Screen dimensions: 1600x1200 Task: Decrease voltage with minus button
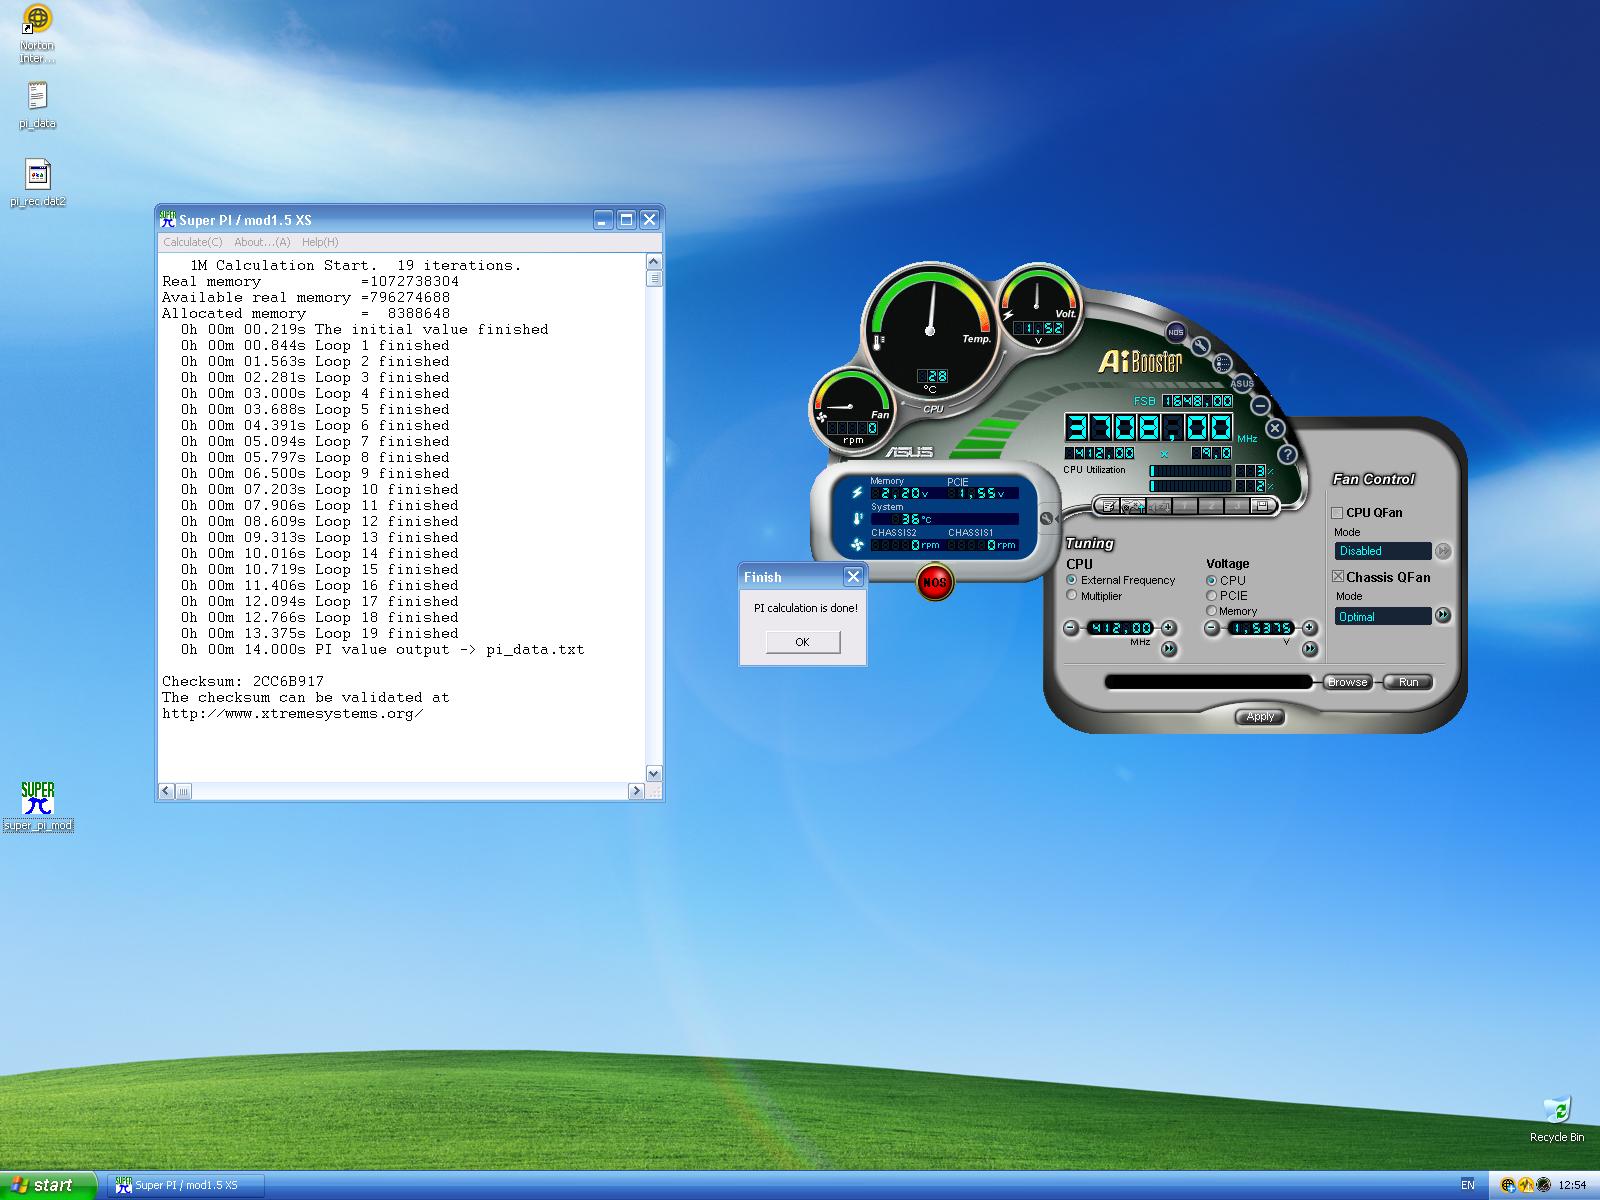(1212, 628)
